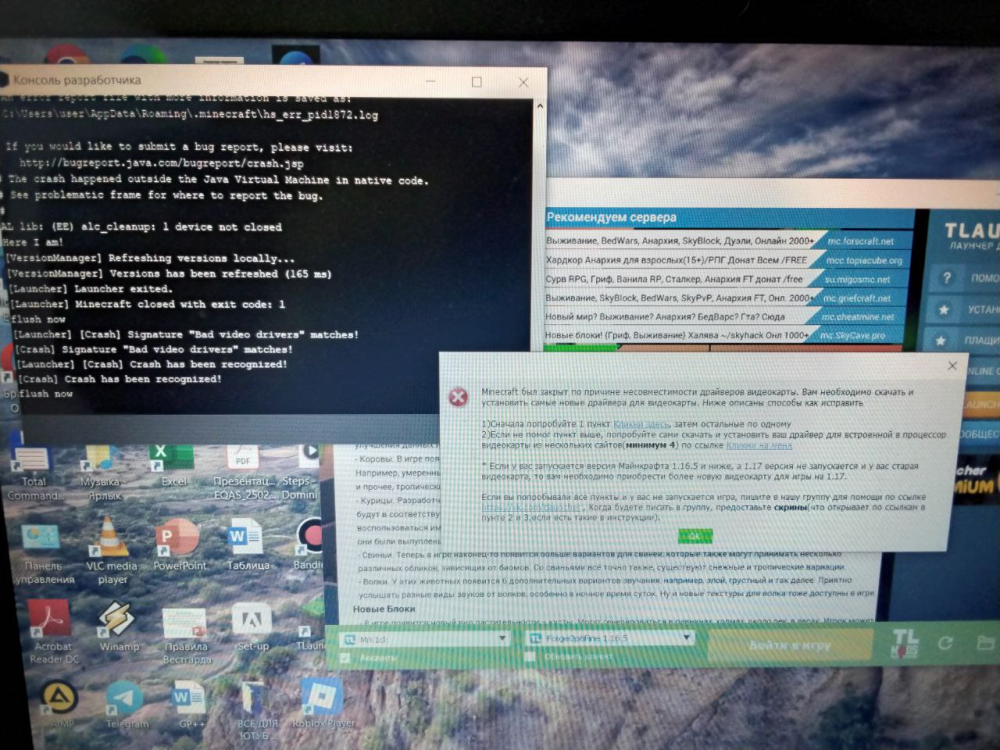1000x750 pixels.
Task: Launch AIMP desktop shortcut
Action: [60, 704]
